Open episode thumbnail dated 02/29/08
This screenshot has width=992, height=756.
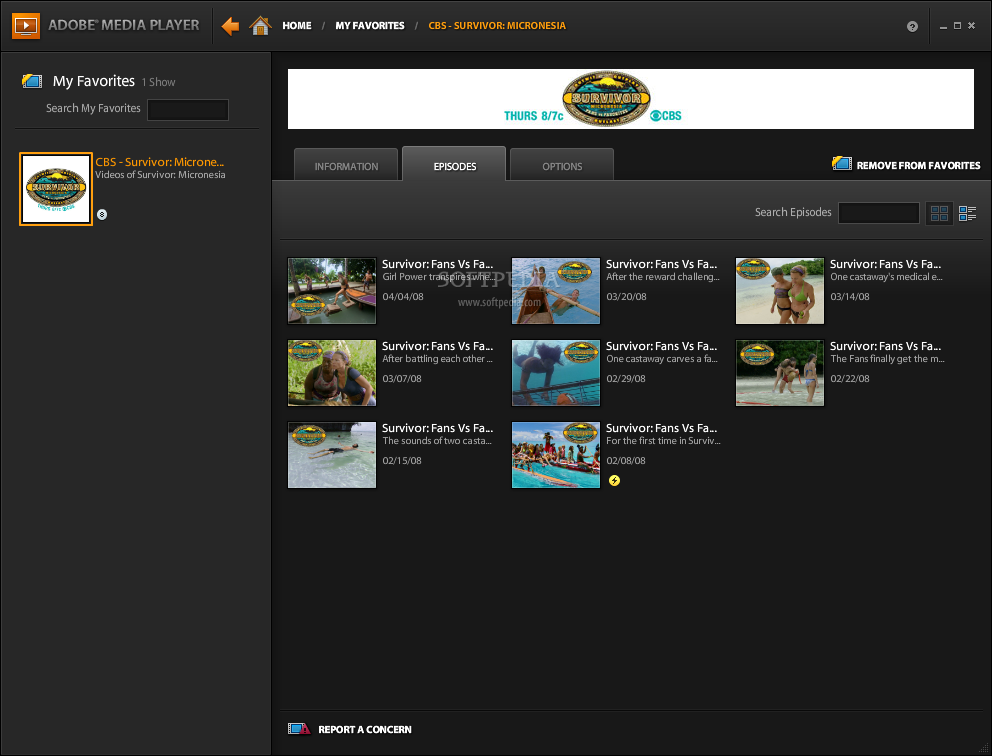[x=555, y=373]
